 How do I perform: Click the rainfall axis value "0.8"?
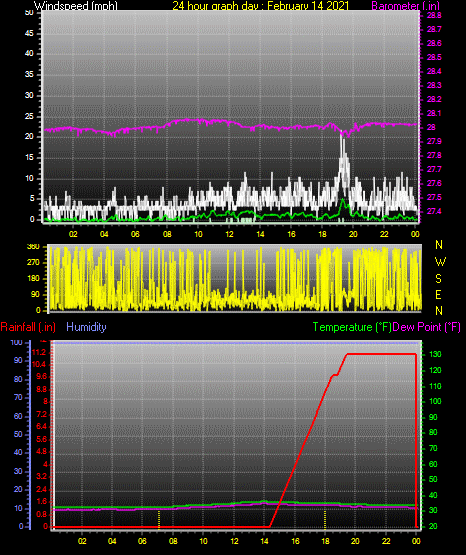(42, 514)
